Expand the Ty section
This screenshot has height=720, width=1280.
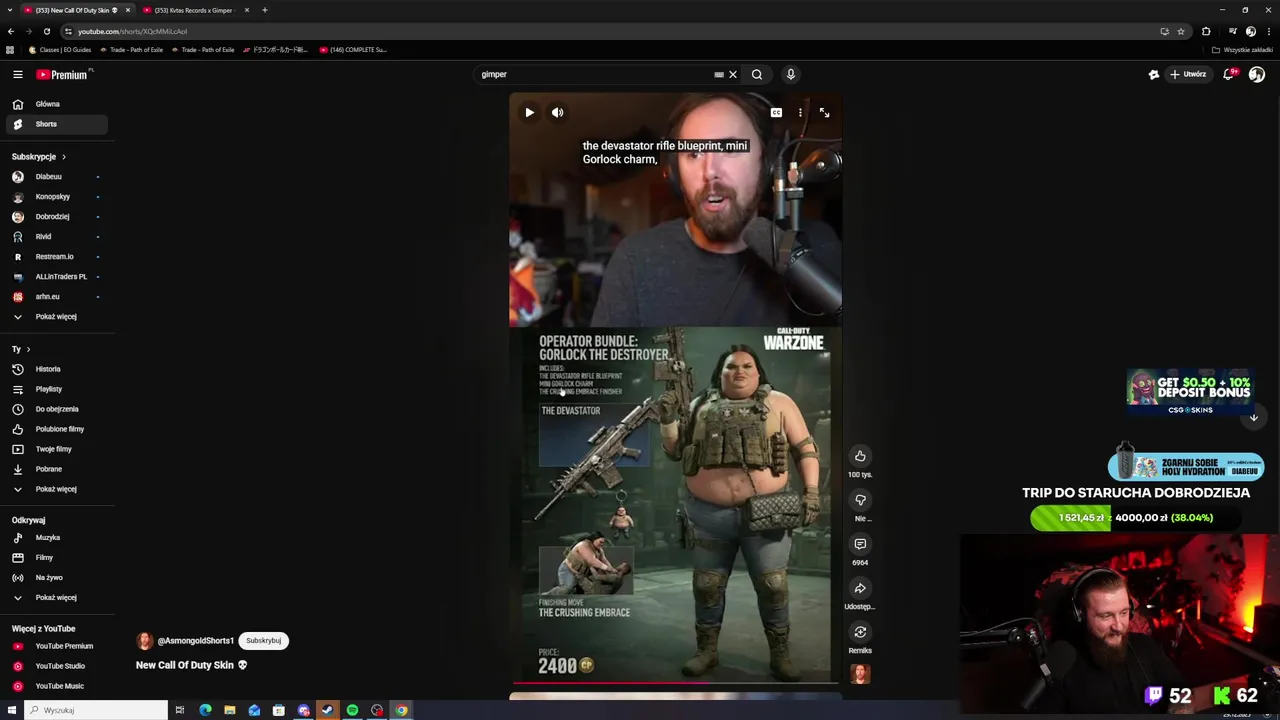[21, 349]
